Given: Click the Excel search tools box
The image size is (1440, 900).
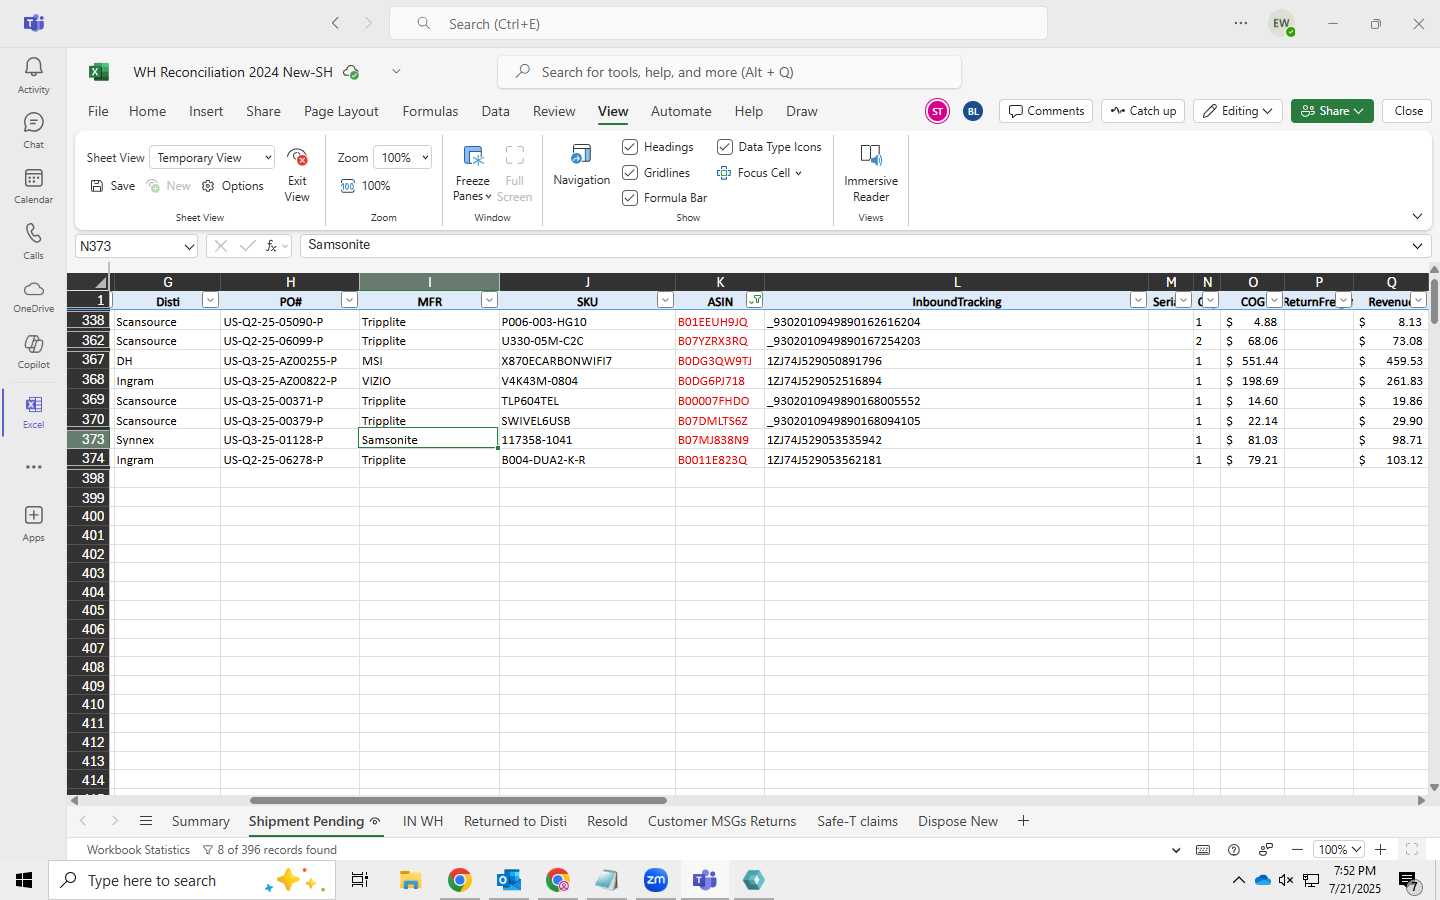Looking at the screenshot, I should [729, 72].
